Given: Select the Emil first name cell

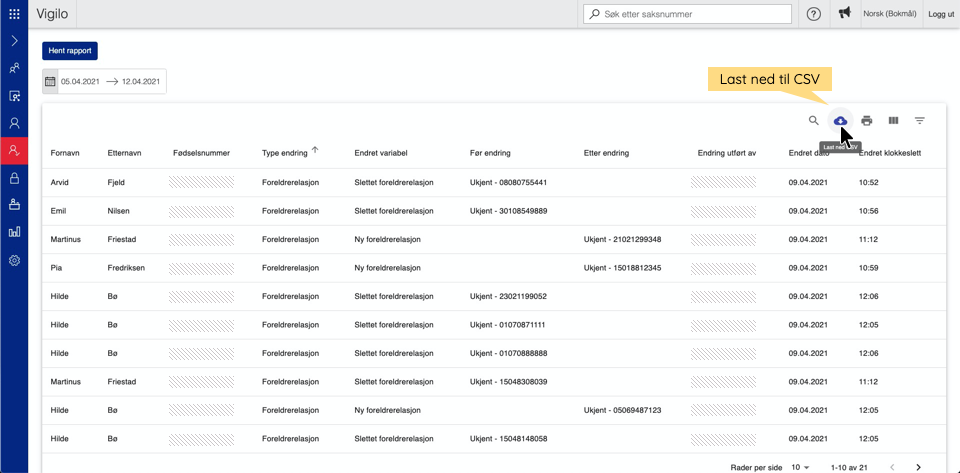Looking at the screenshot, I should click(59, 211).
